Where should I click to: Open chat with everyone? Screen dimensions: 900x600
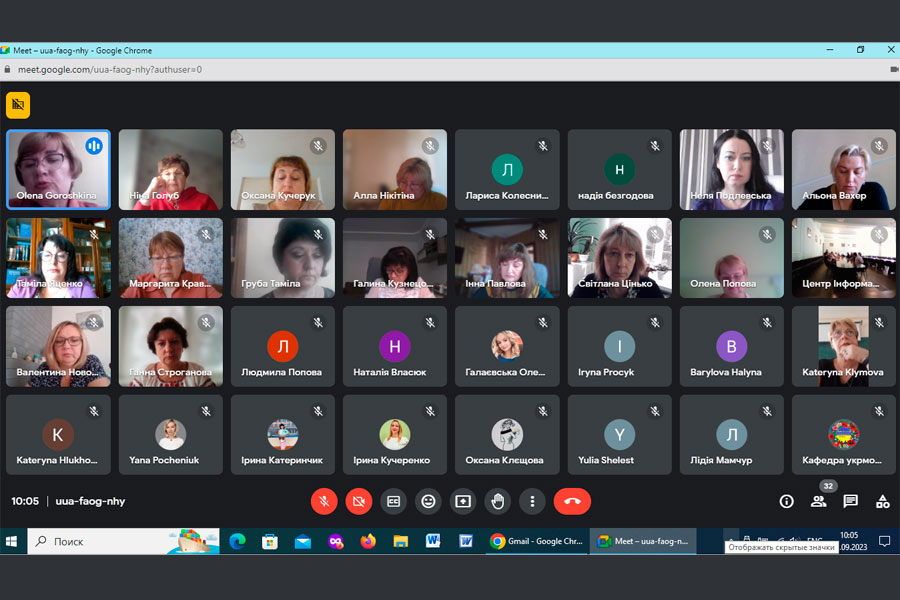(x=851, y=501)
